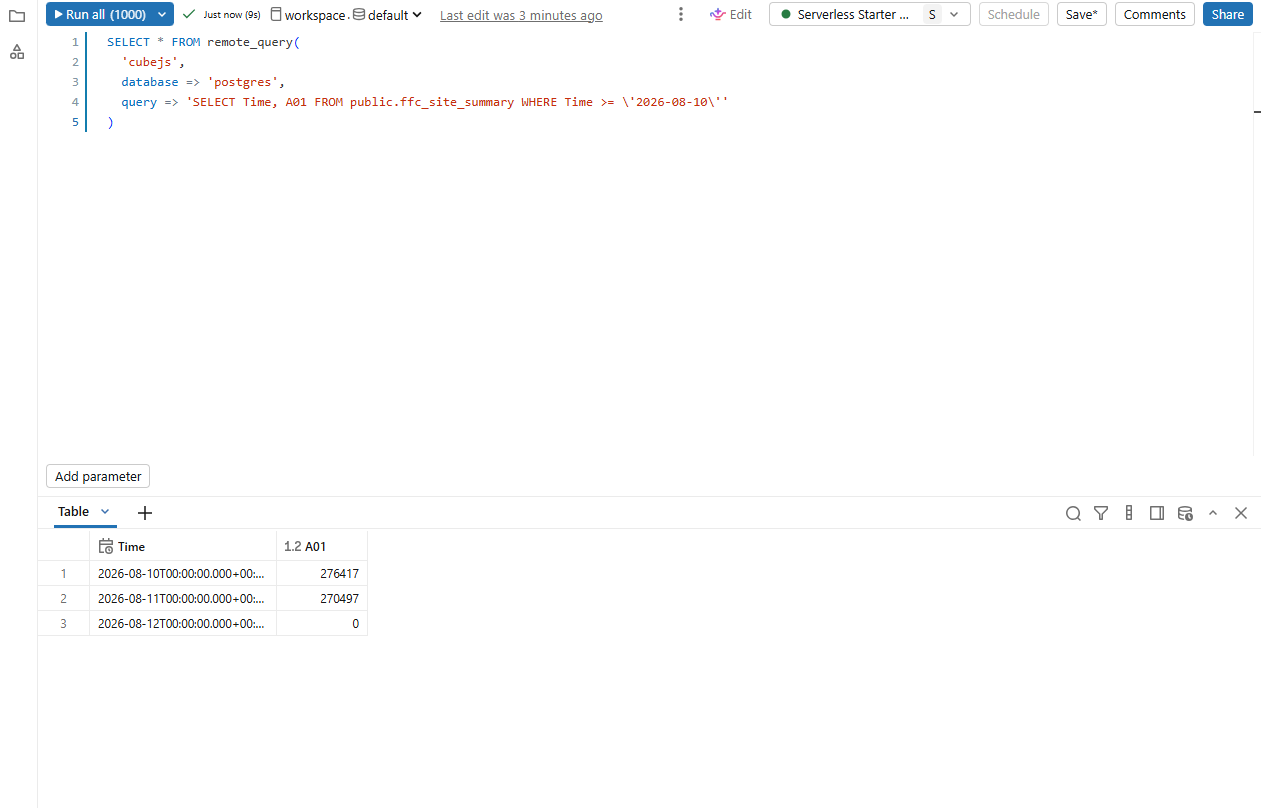Click the Run all (1000) button
1261x808 pixels.
click(x=99, y=14)
